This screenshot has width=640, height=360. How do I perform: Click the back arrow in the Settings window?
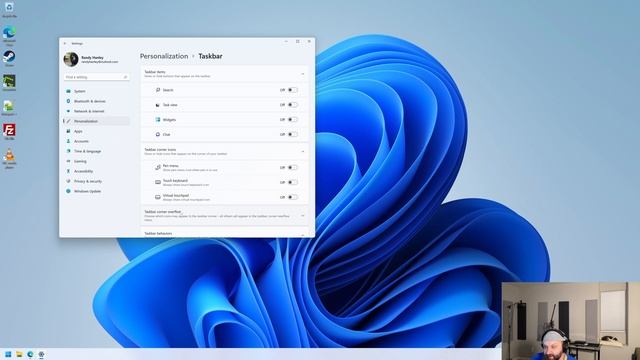pos(65,43)
